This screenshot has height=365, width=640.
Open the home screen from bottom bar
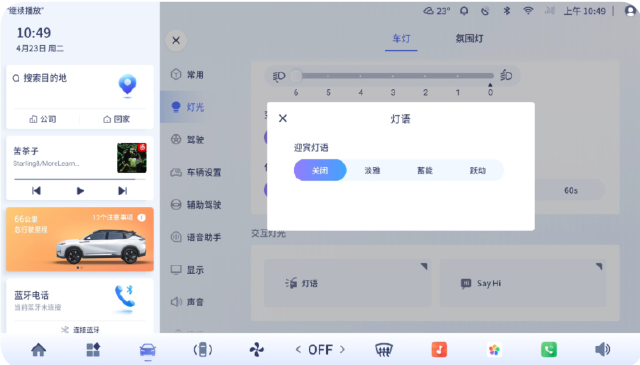pyautogui.click(x=38, y=350)
